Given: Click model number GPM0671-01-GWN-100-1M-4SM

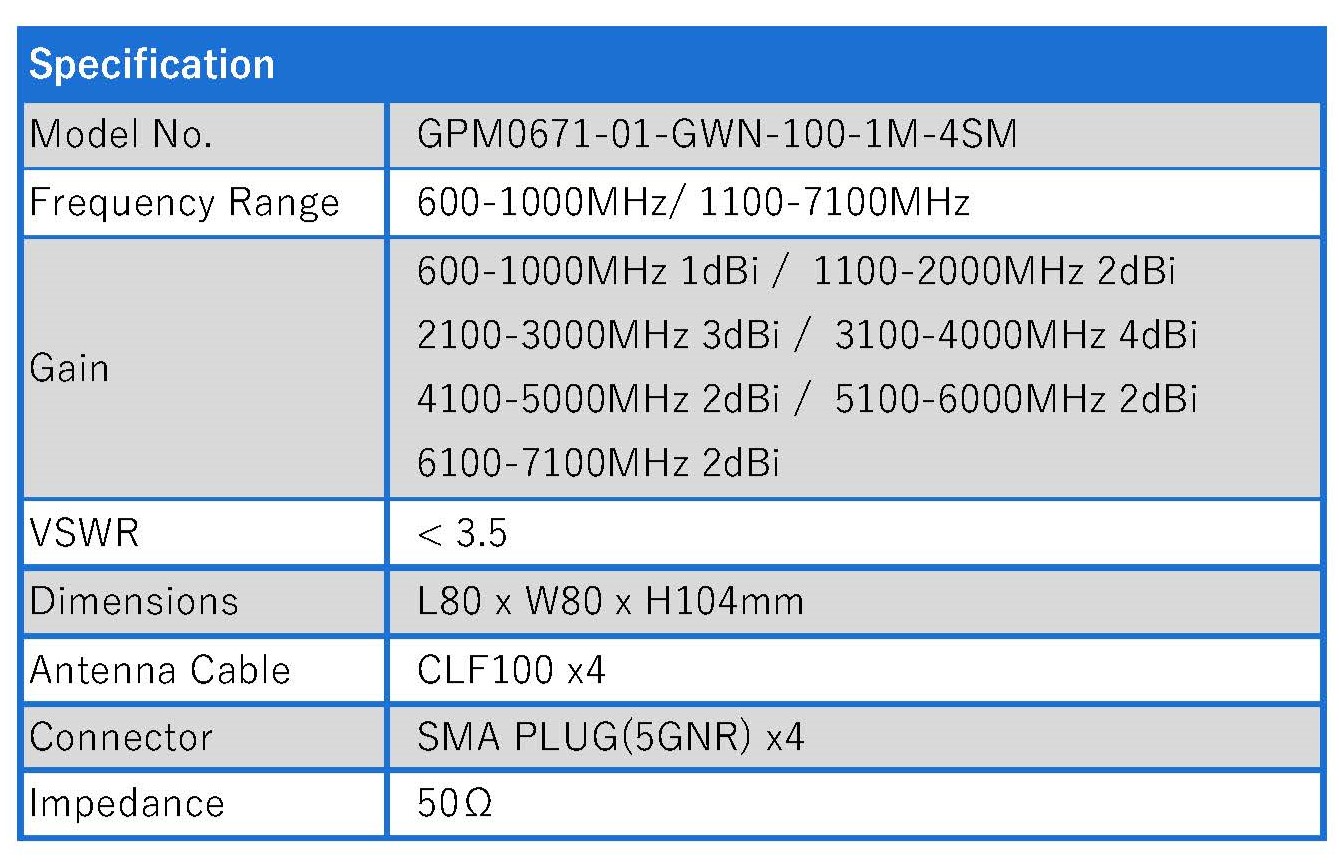Looking at the screenshot, I should pos(717,135).
